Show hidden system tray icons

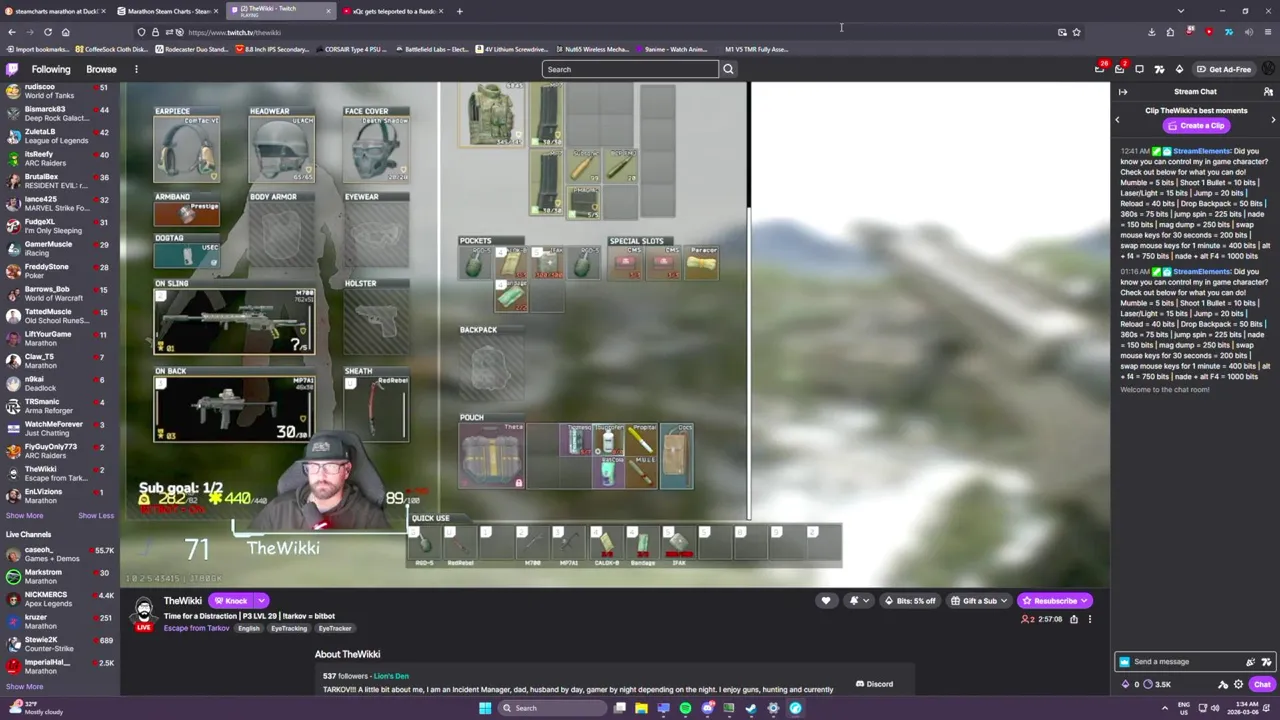(1164, 708)
